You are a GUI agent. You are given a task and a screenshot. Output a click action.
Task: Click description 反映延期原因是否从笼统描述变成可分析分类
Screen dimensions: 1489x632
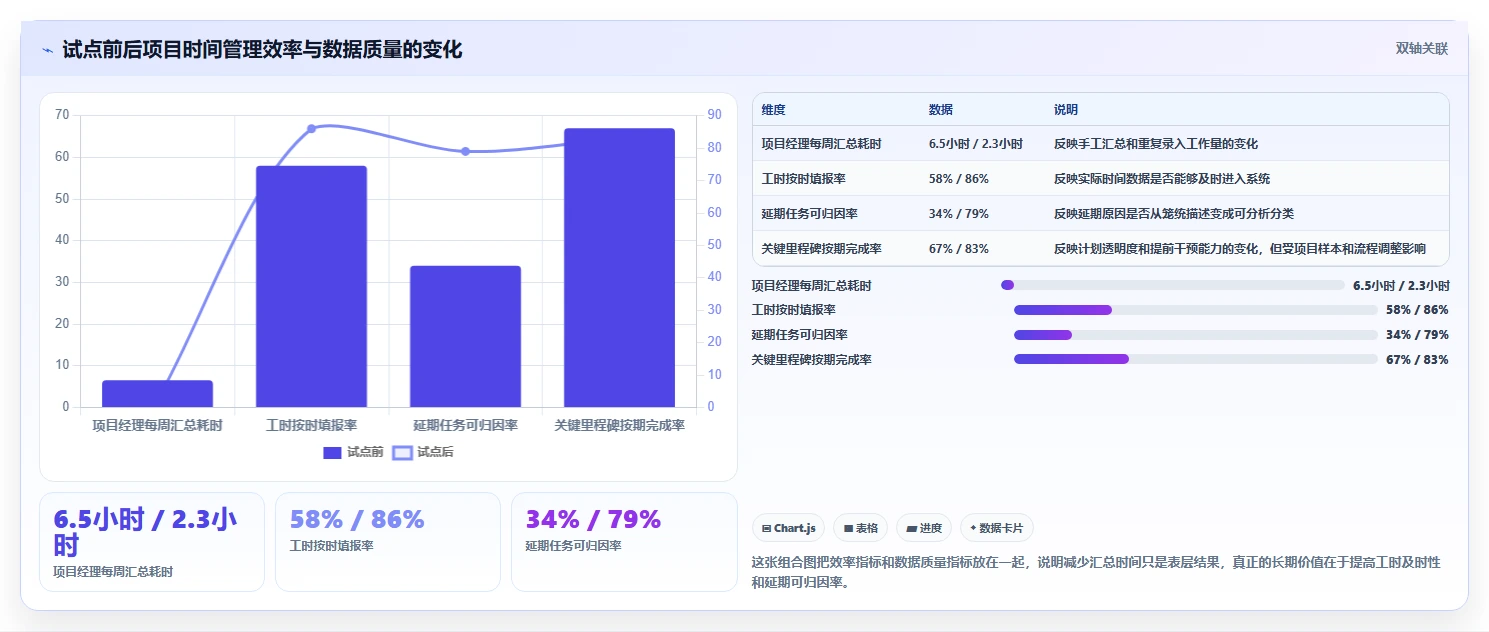(1174, 214)
